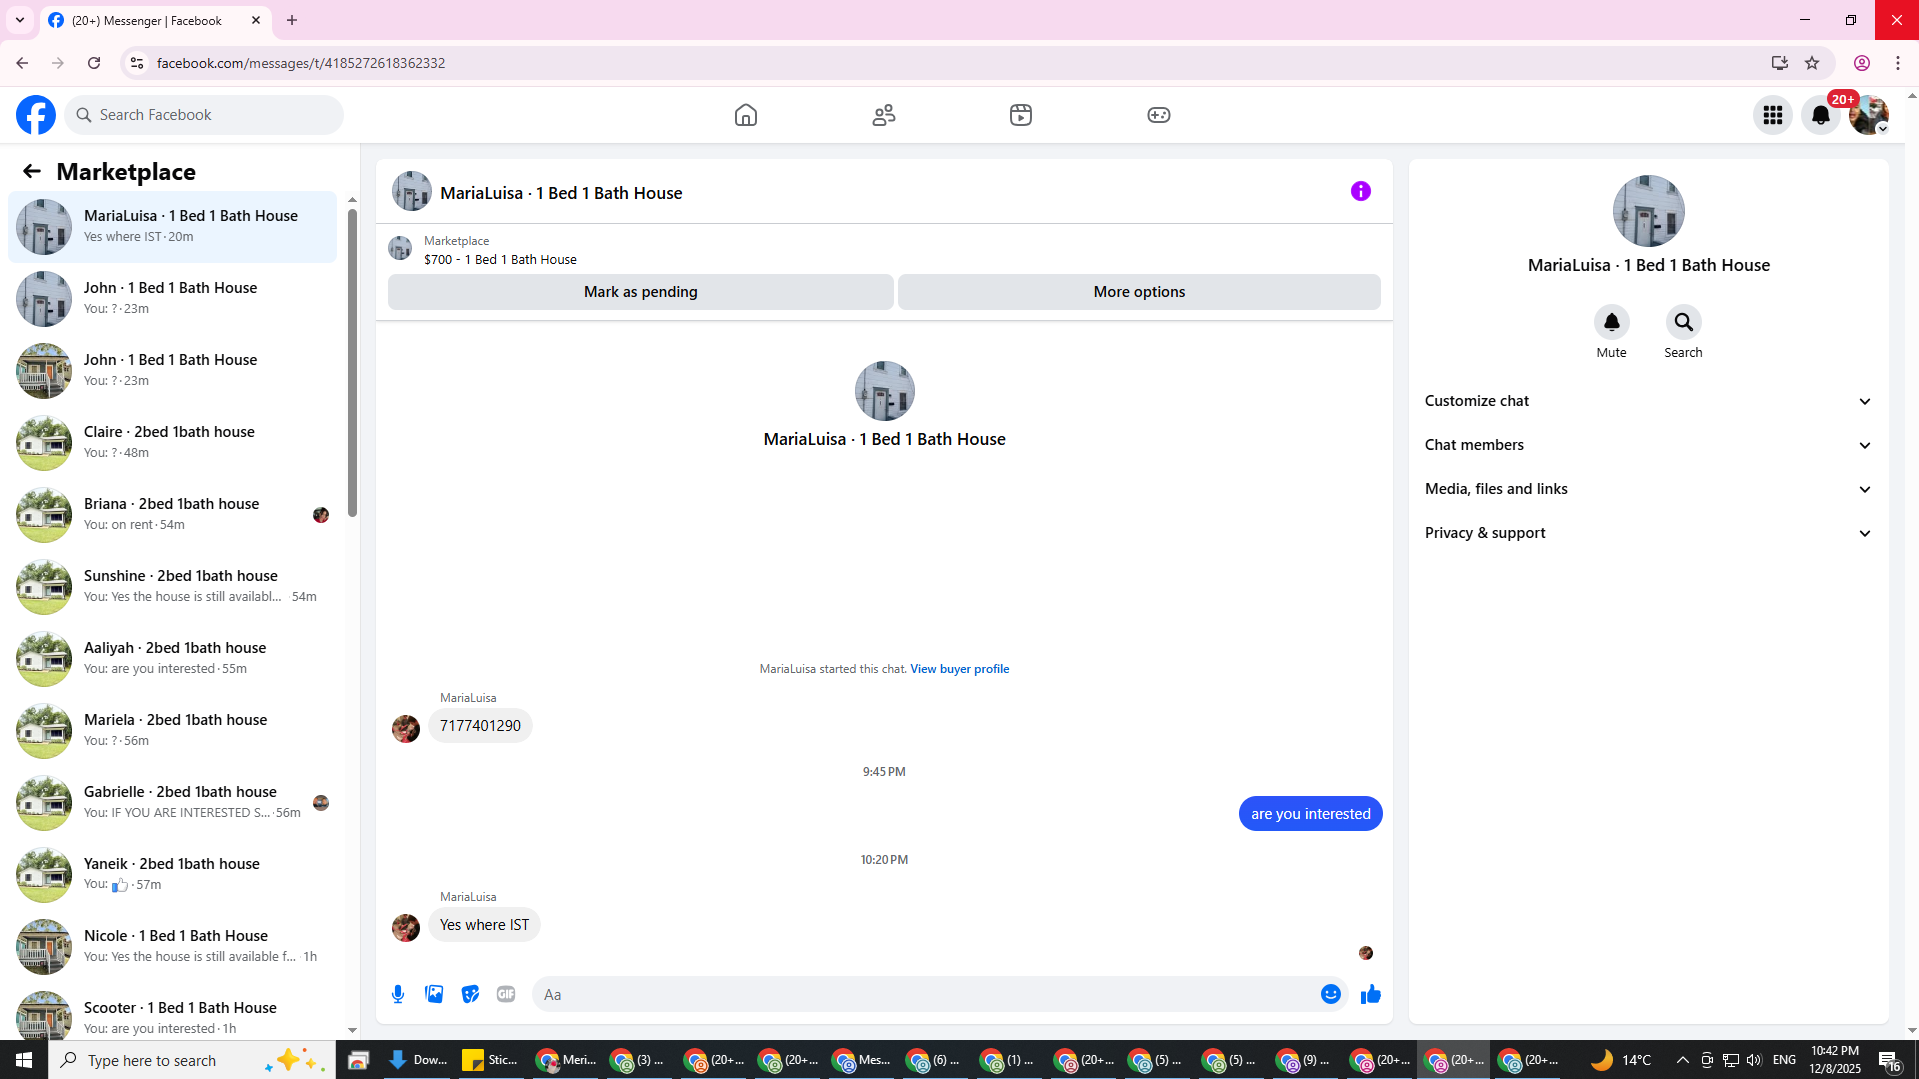This screenshot has height=1079, width=1919.
Task: Open the notifications bell
Action: coord(1821,115)
